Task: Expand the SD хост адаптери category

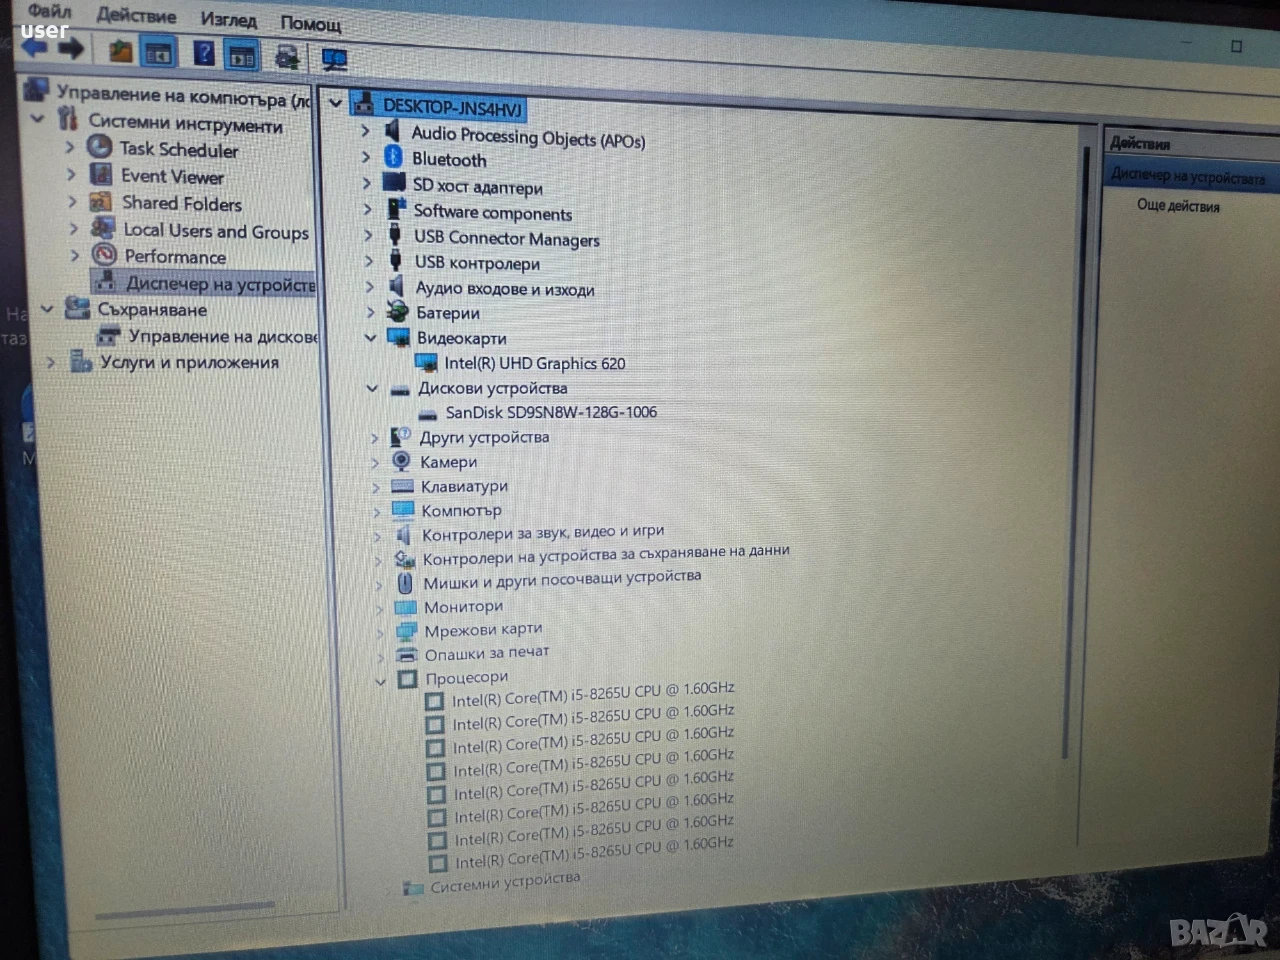Action: pyautogui.click(x=367, y=183)
